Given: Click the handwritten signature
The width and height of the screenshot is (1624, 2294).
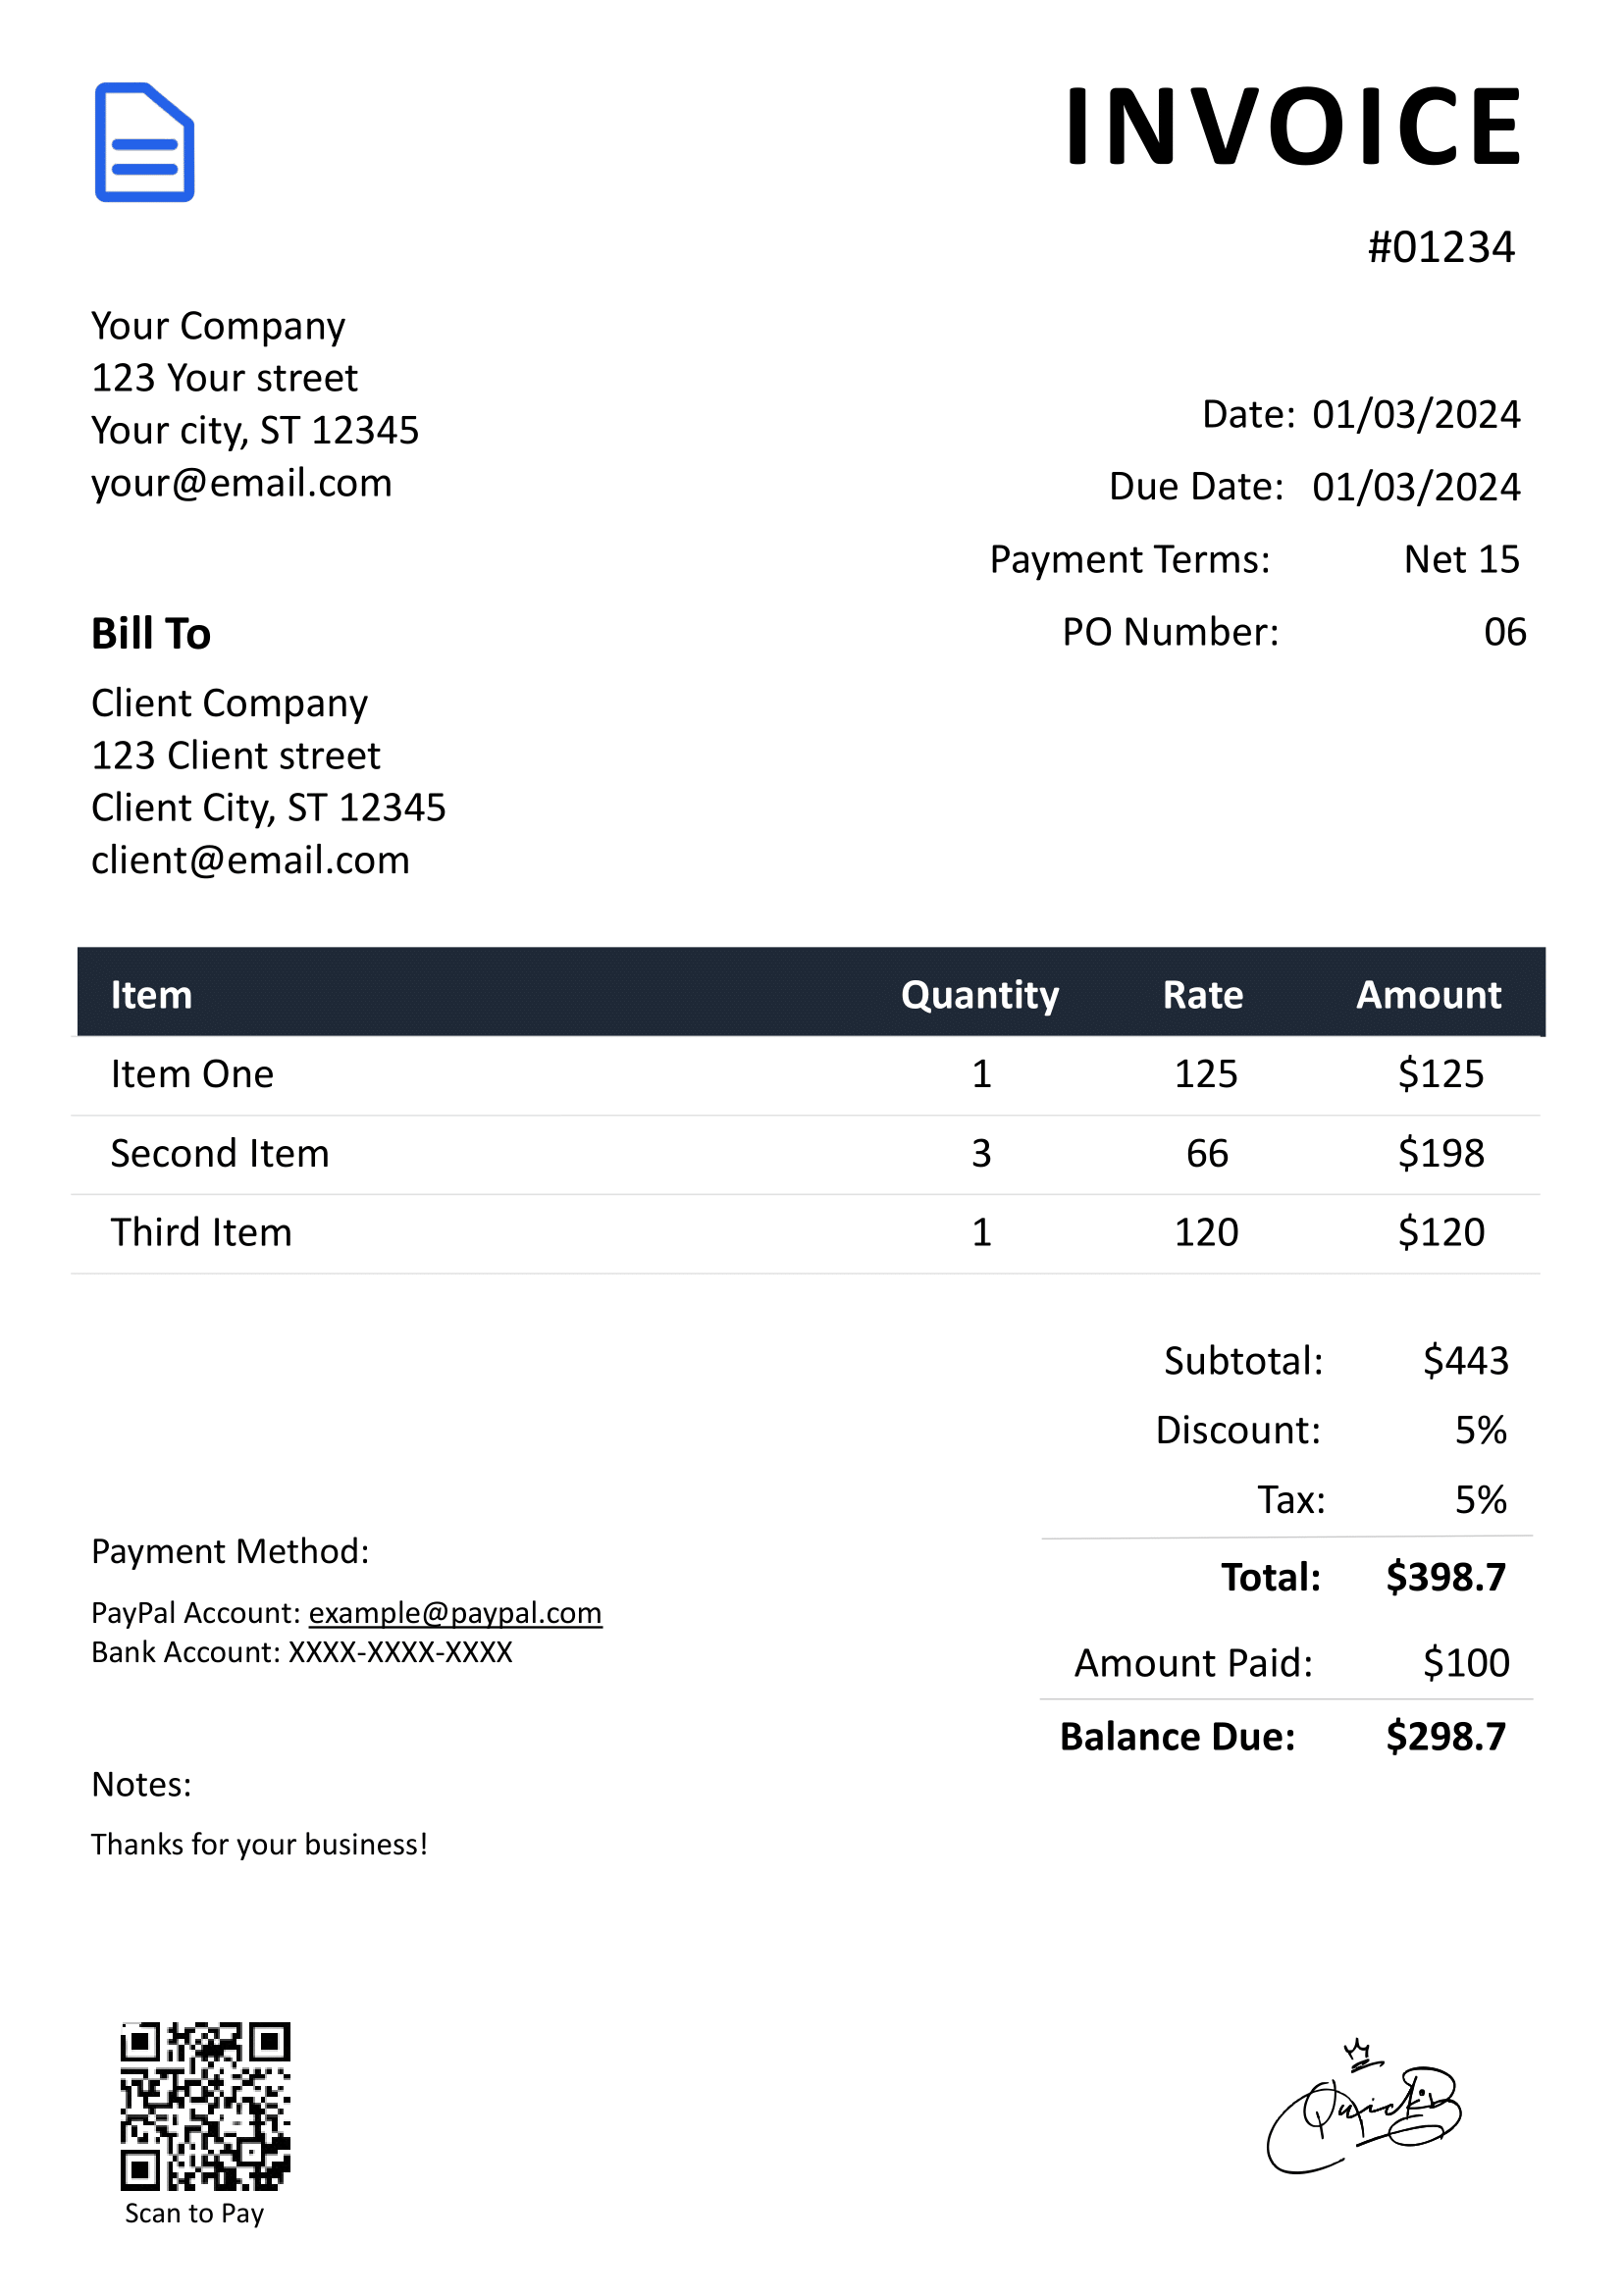Looking at the screenshot, I should [x=1363, y=2110].
